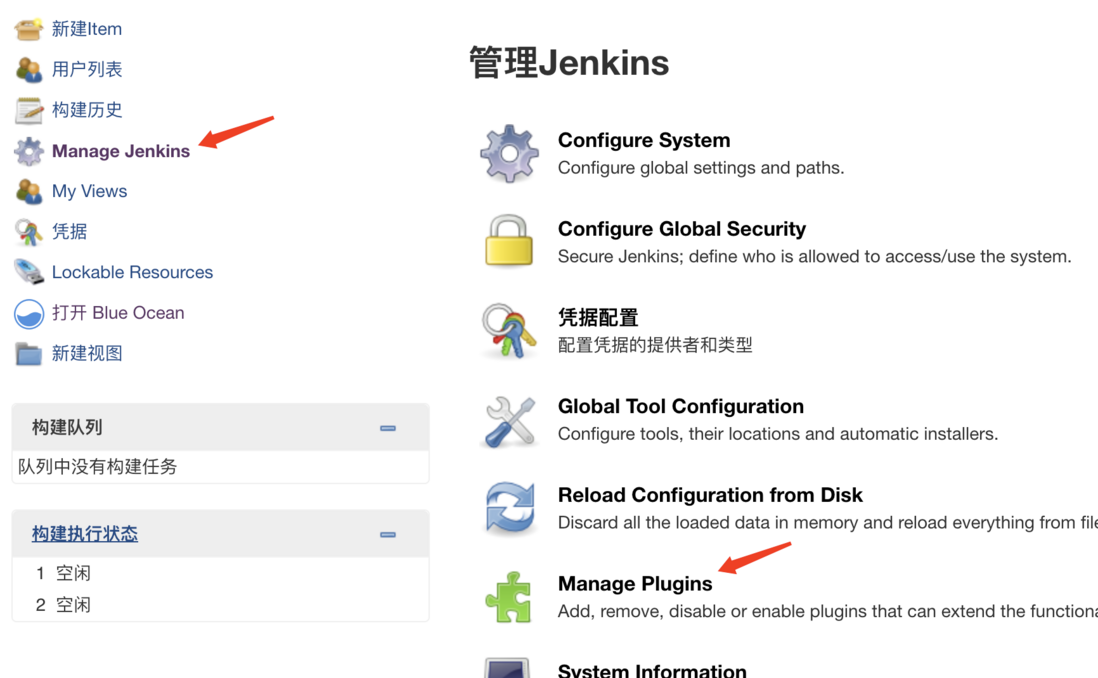
Task: Open 打开 Blue Ocean link
Action: coord(118,312)
